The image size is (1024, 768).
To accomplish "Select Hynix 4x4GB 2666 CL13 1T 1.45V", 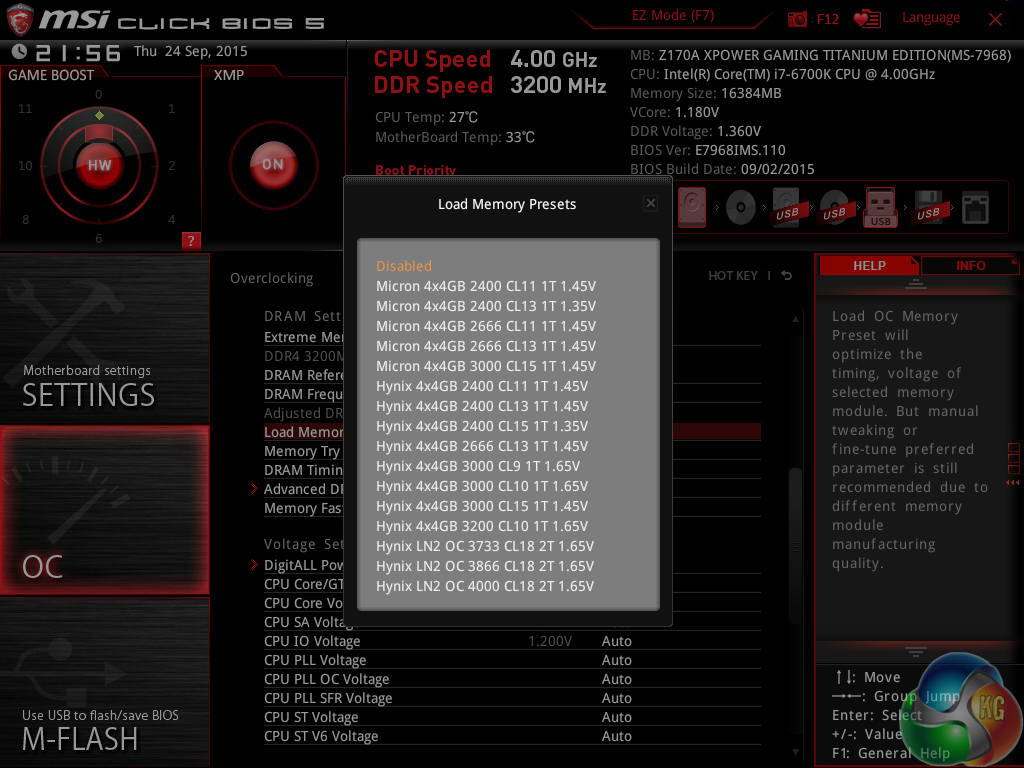I will [482, 446].
